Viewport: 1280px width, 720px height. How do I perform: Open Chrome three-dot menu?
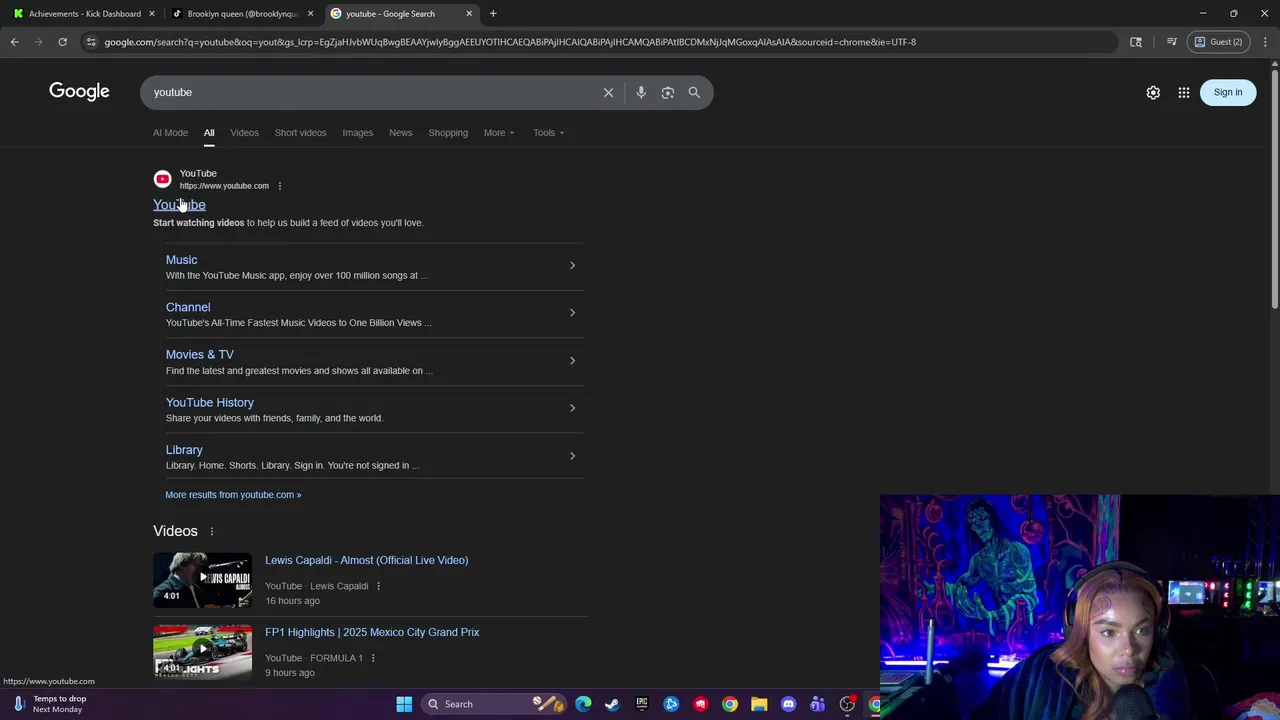pyautogui.click(x=1265, y=42)
